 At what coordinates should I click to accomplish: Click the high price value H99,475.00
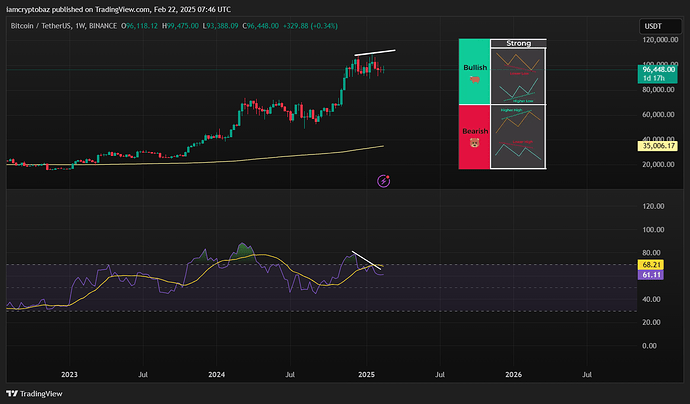[x=180, y=26]
